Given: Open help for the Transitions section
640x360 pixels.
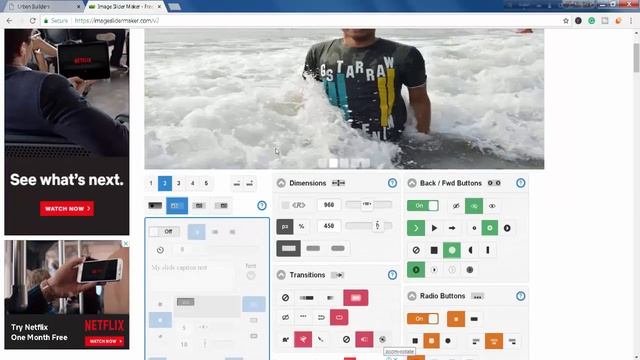Looking at the screenshot, I should point(392,275).
